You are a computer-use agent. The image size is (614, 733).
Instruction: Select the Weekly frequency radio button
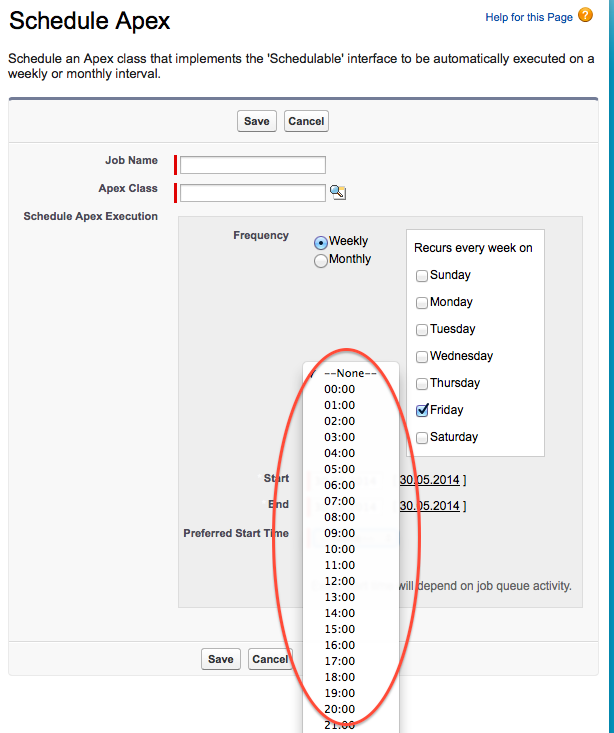pyautogui.click(x=321, y=242)
